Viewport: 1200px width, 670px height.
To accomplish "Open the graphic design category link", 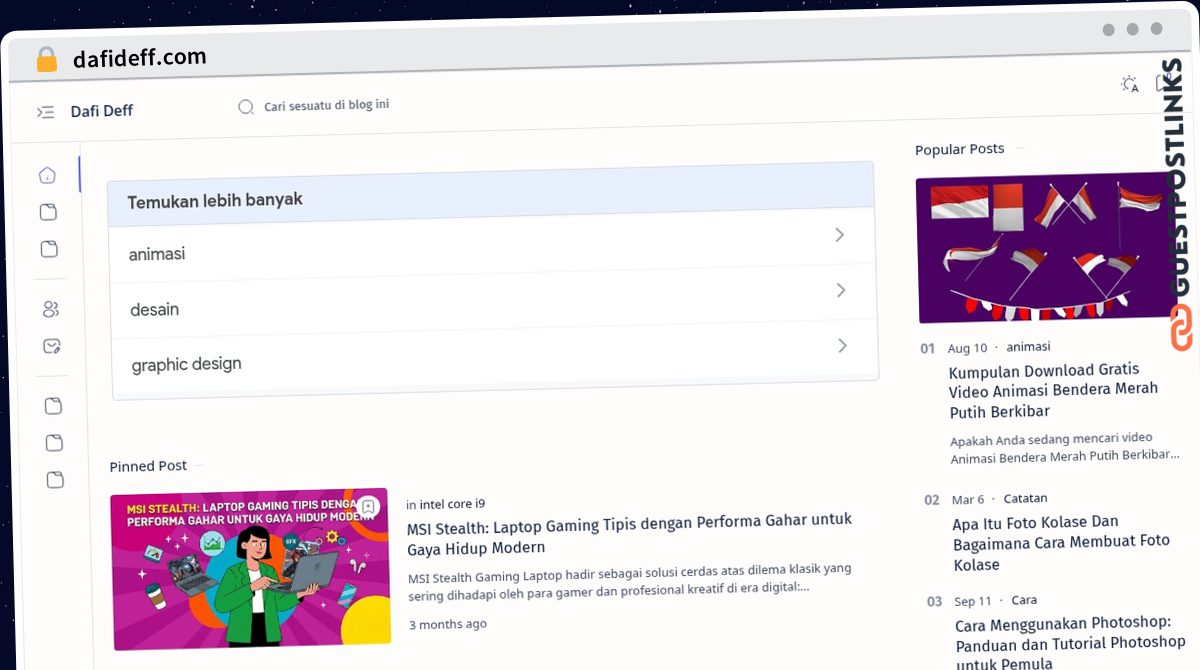I will click(x=187, y=365).
